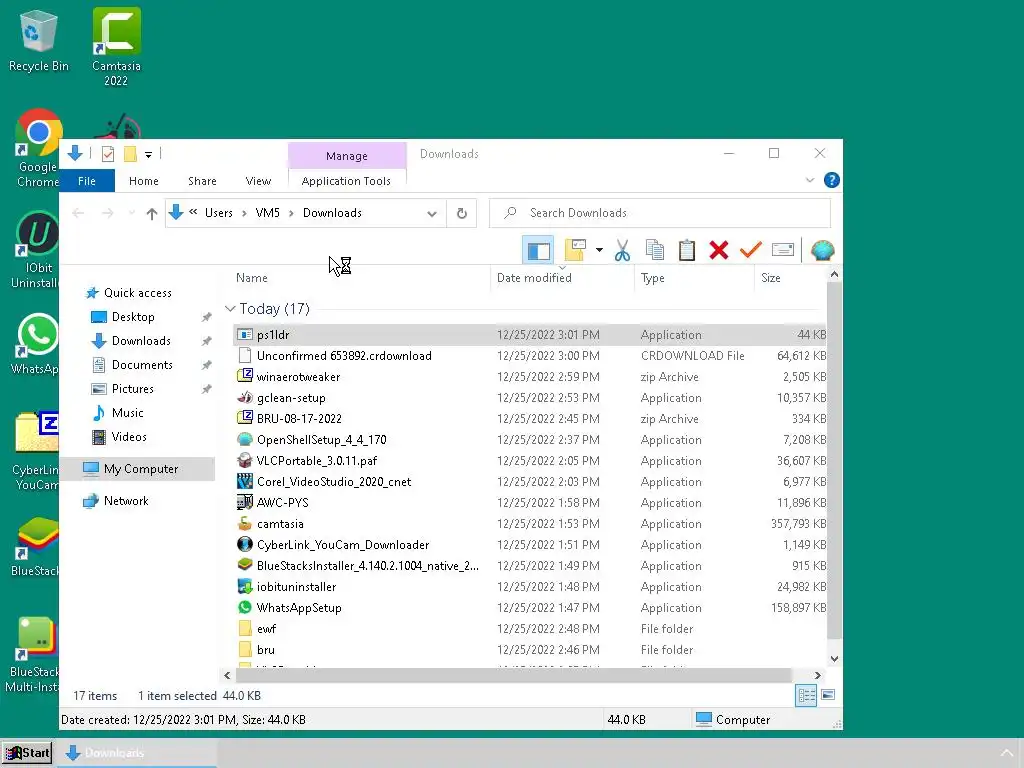Click the Start button on taskbar
This screenshot has height=768, width=1024.
click(x=27, y=753)
